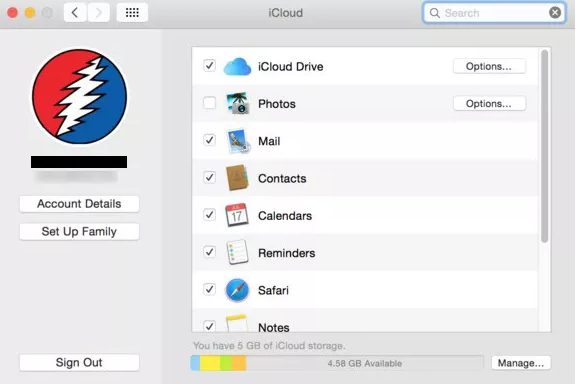Open Options for iCloud Drive
The width and height of the screenshot is (576, 384).
click(x=489, y=67)
